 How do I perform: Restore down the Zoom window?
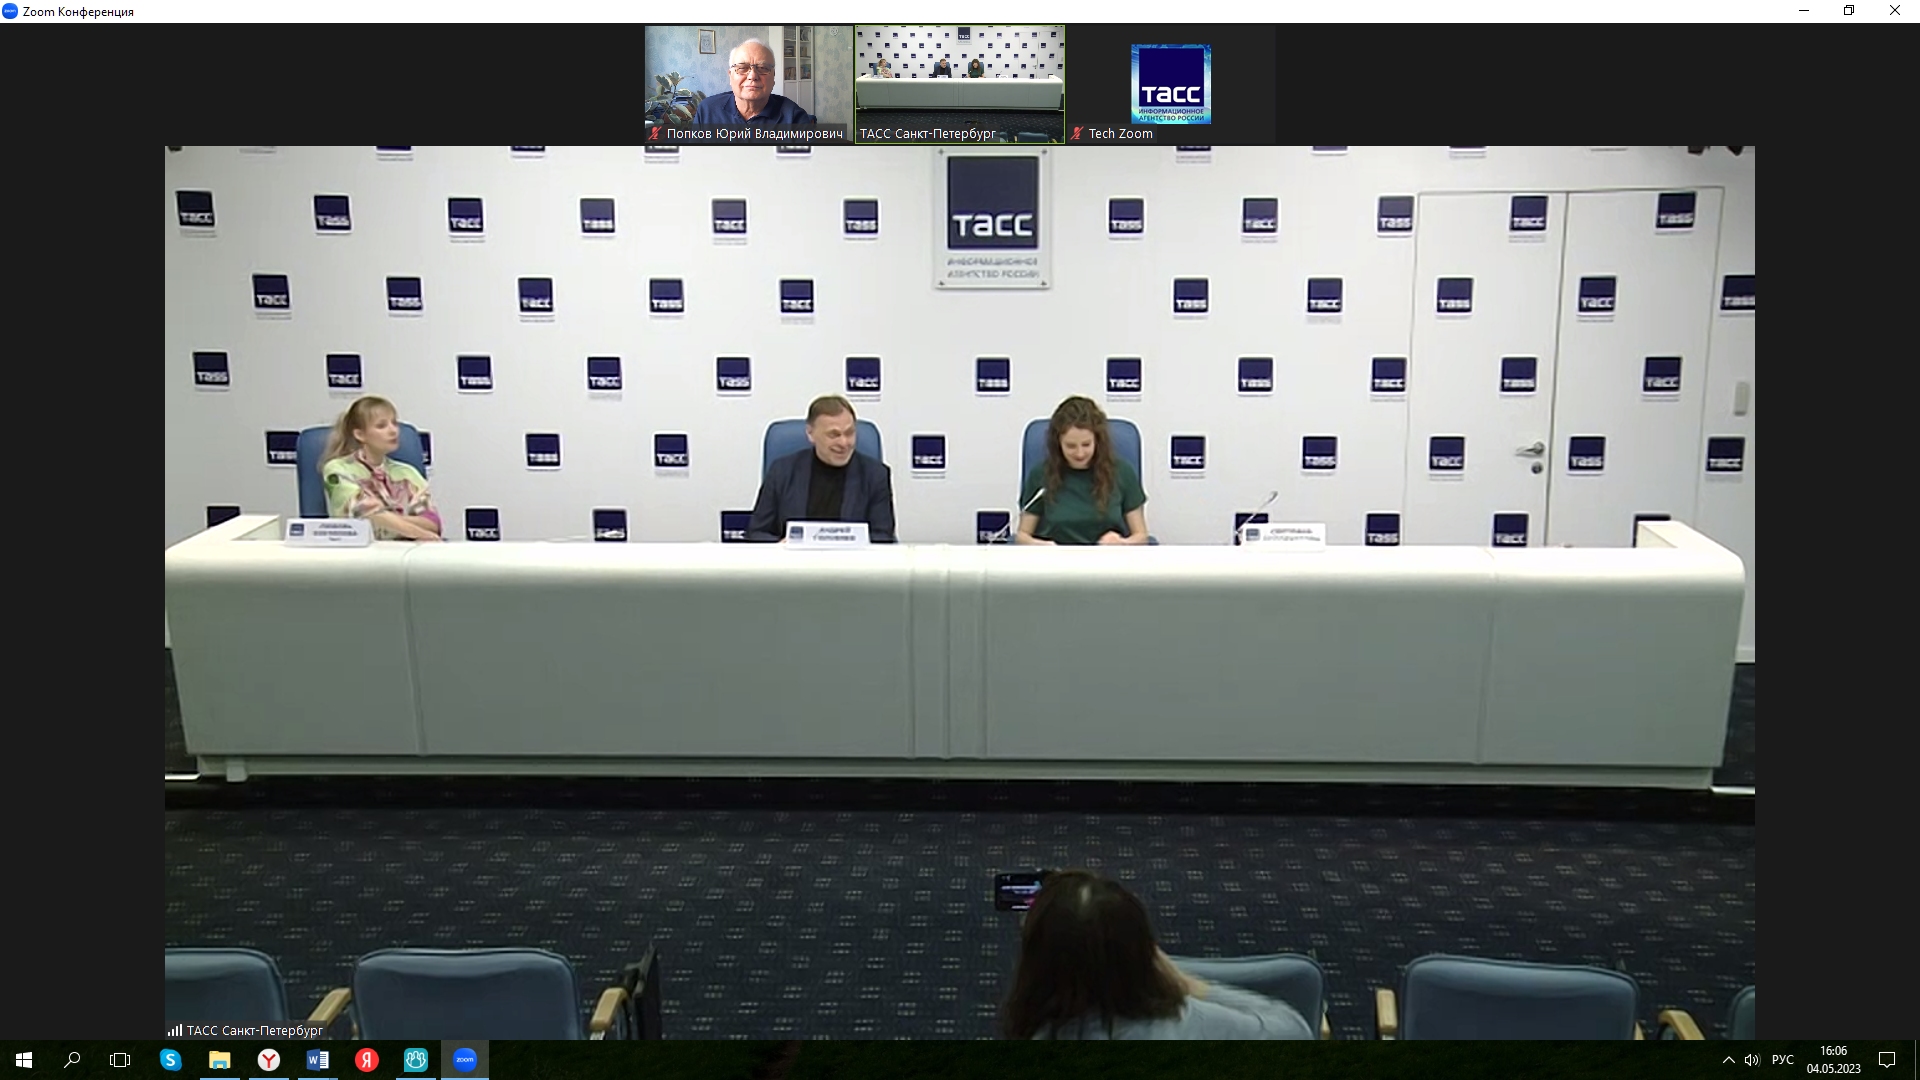[1849, 11]
